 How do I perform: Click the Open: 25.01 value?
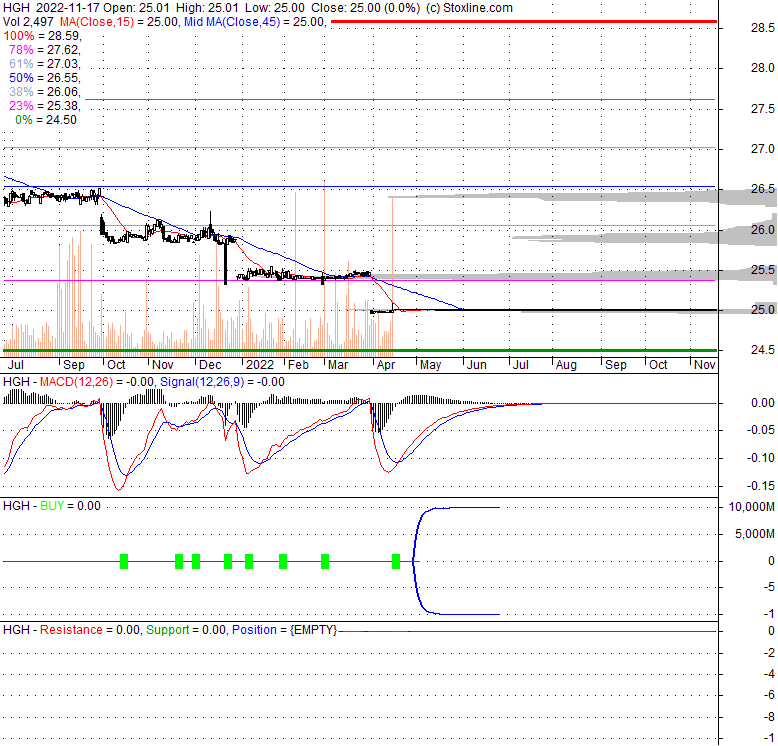click(x=136, y=8)
